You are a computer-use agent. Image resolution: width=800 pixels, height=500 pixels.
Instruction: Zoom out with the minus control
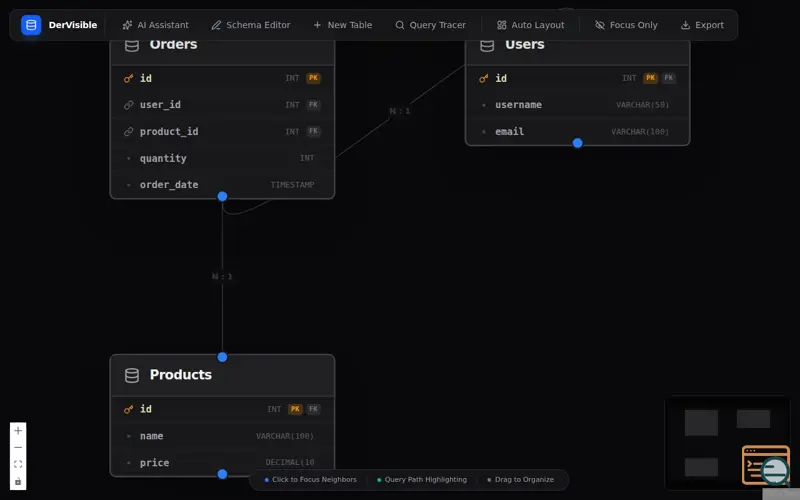coord(18,447)
